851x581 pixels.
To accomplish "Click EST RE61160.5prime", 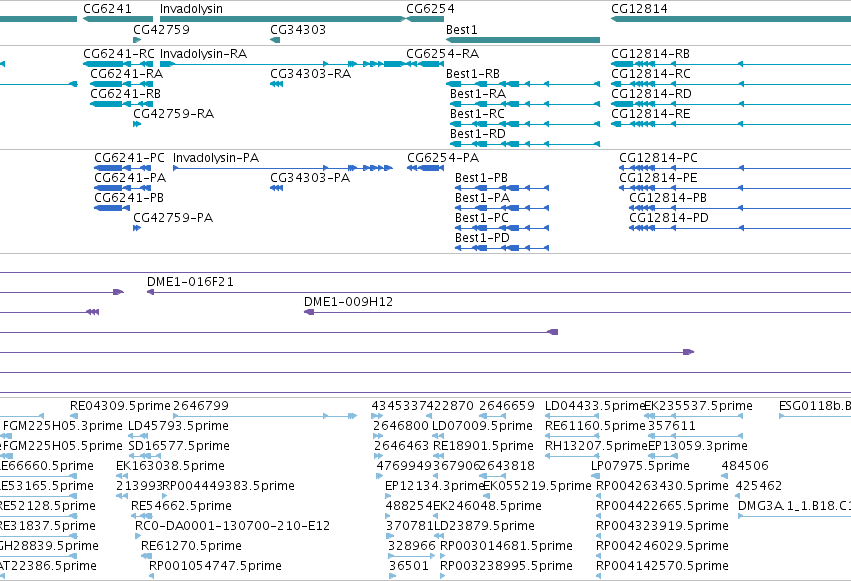I will 595,426.
